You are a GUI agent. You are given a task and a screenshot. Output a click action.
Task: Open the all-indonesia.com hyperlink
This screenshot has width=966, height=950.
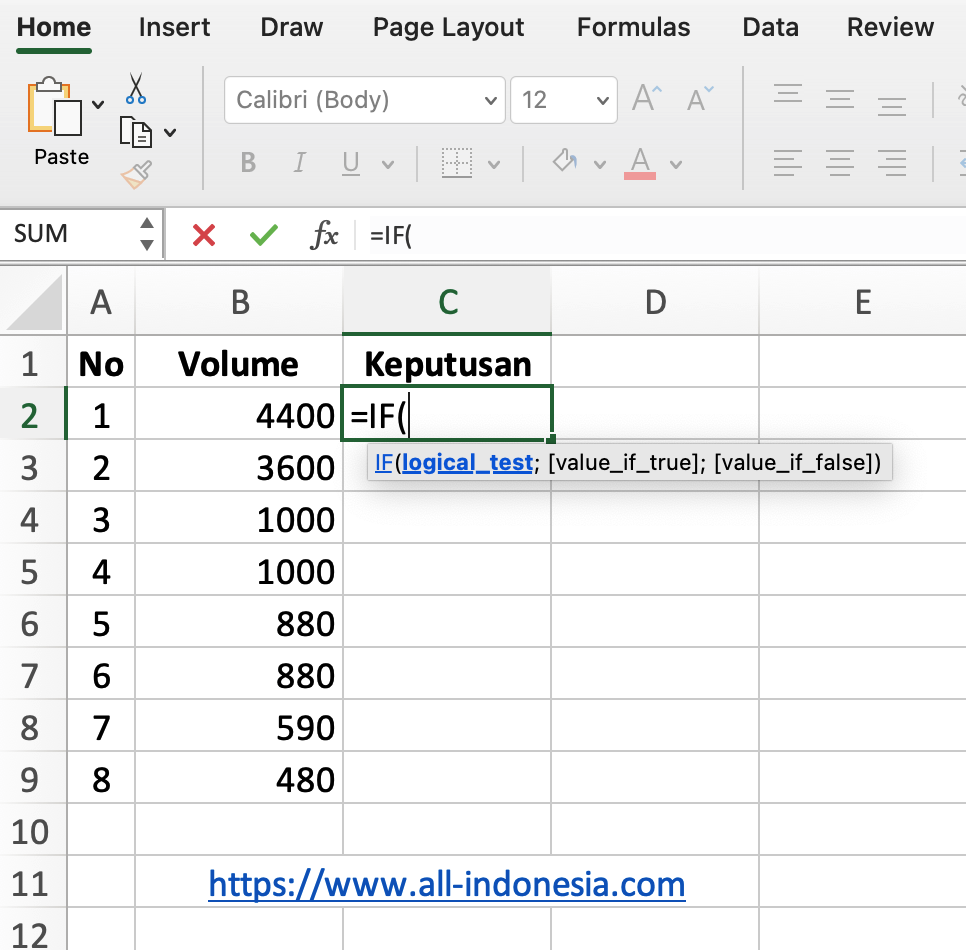pos(447,884)
